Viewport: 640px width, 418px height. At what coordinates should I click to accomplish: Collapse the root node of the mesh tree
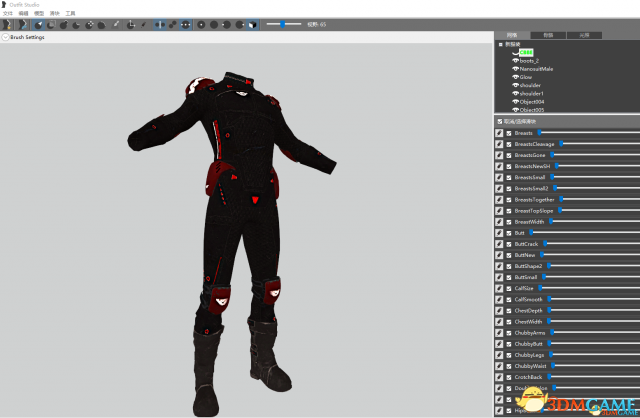pyautogui.click(x=501, y=44)
